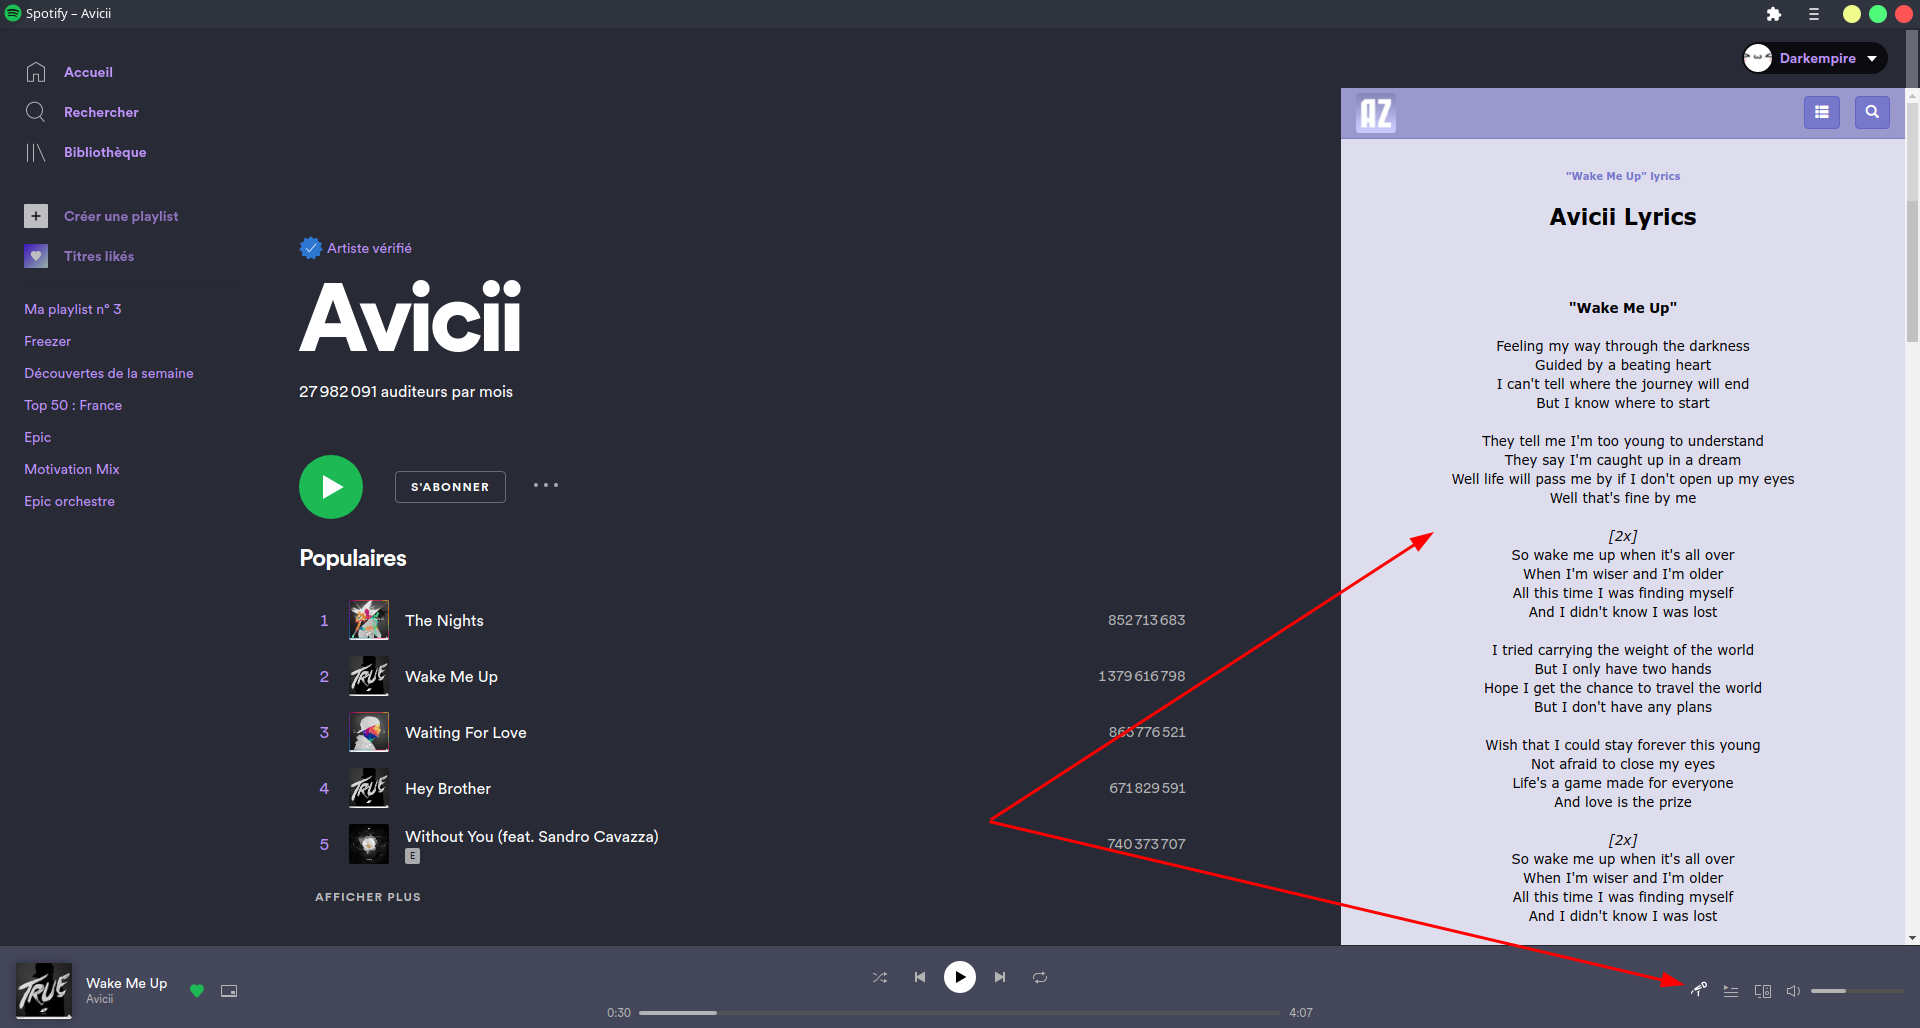1920x1028 pixels.
Task: Click the microphone lyrics icon in the player bar
Action: point(1699,990)
